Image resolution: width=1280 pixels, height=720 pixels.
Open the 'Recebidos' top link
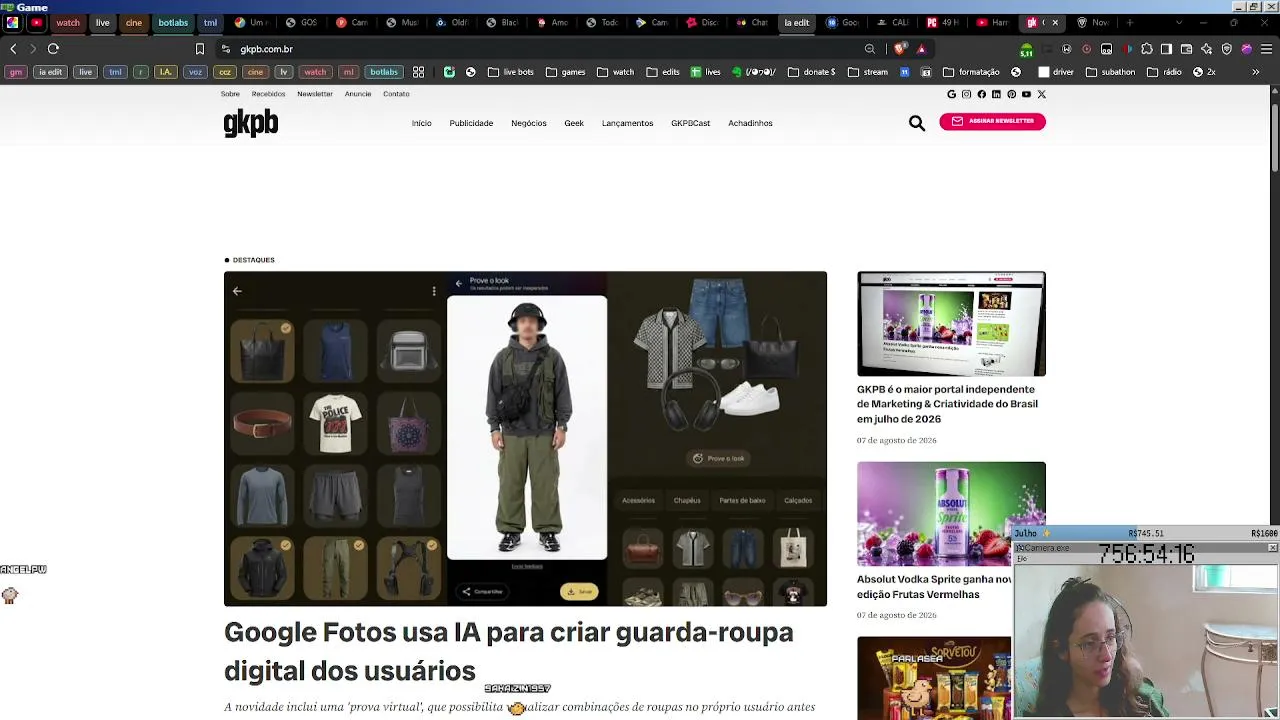(269, 94)
